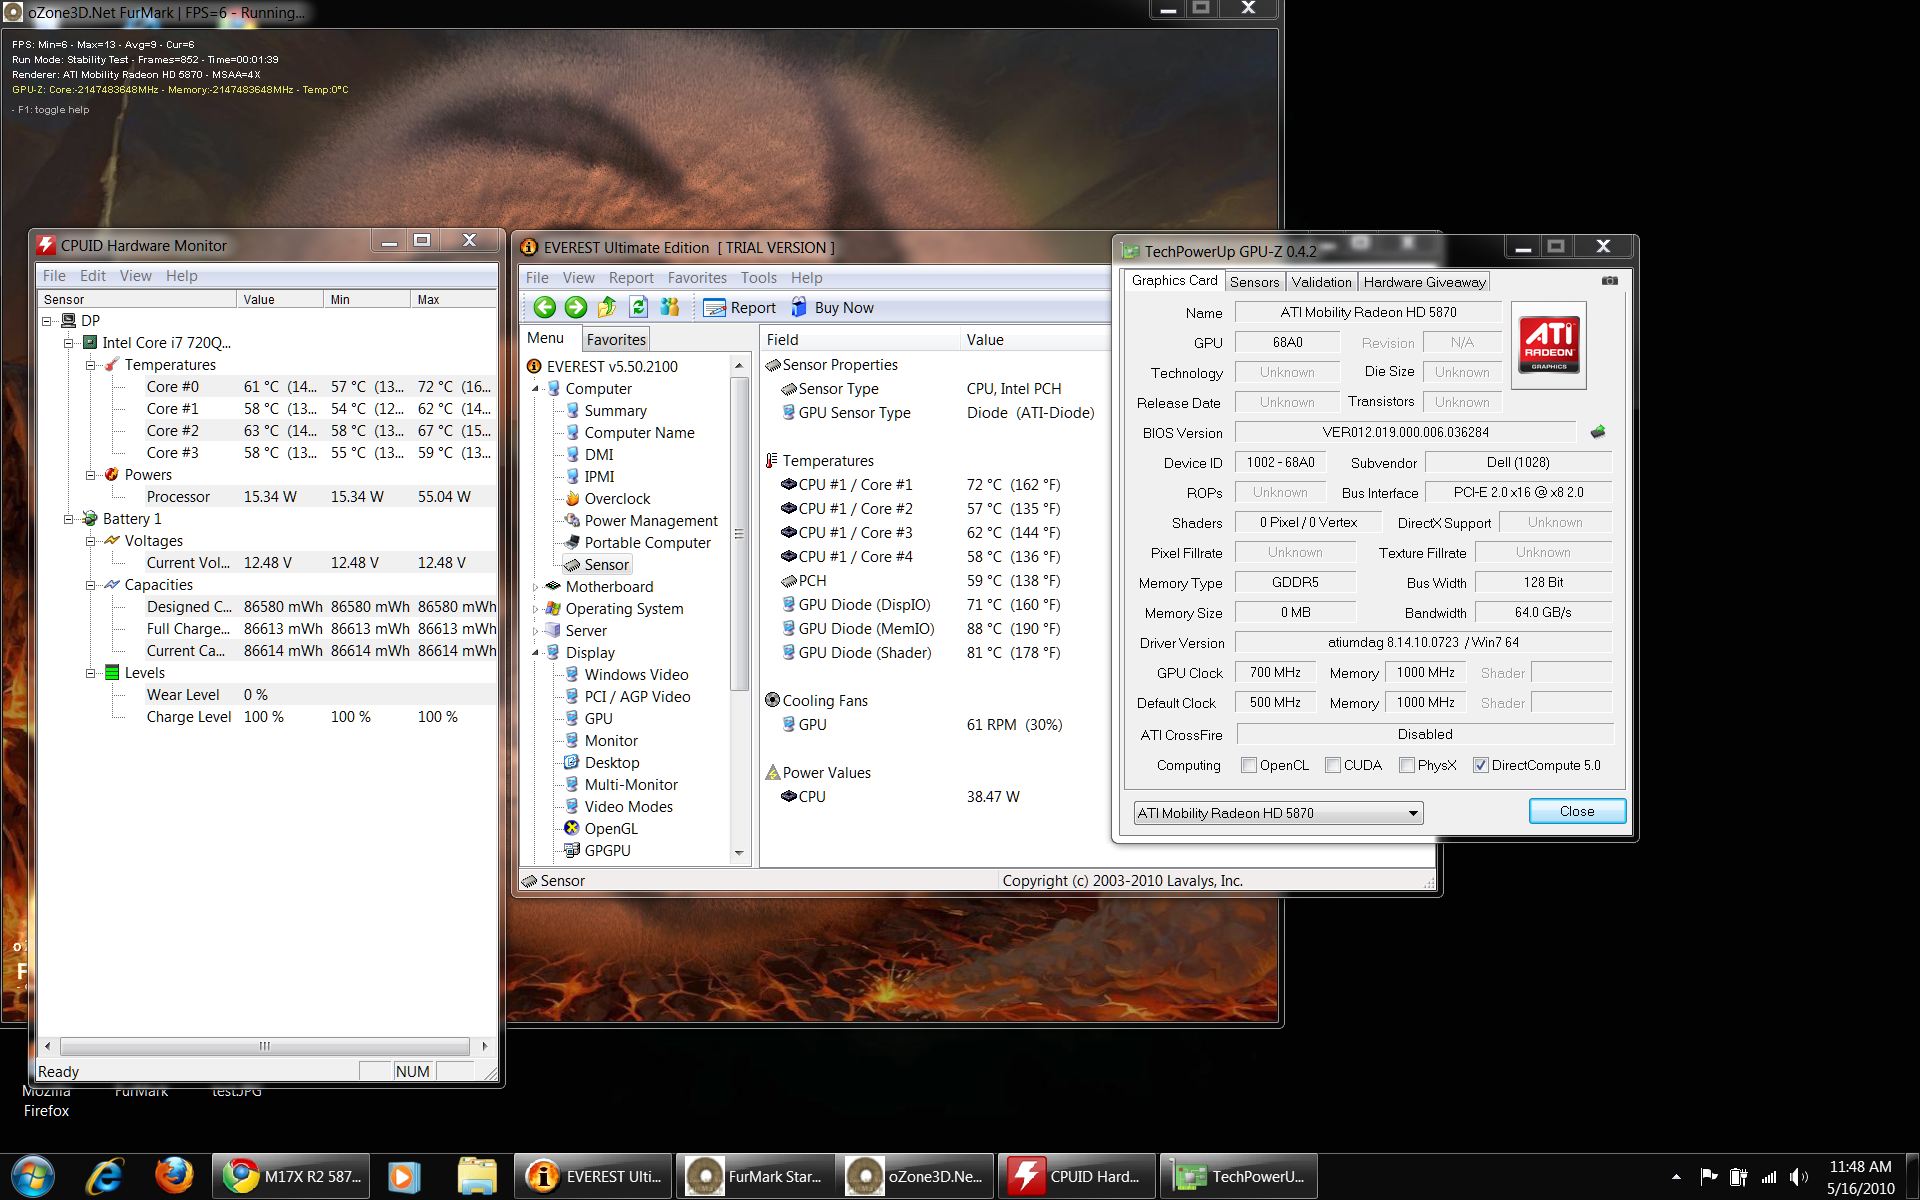Open the Report toolbar button in EVEREST
Image resolution: width=1920 pixels, height=1200 pixels.
[740, 308]
